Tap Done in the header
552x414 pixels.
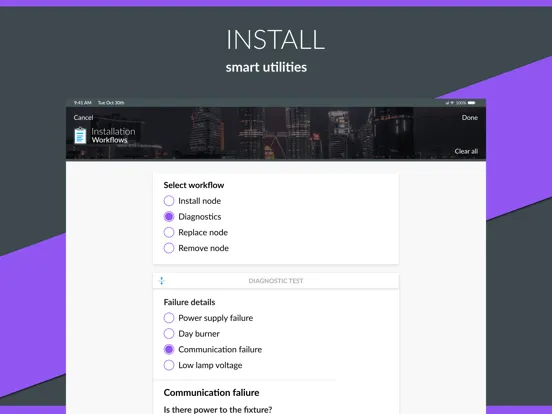coord(470,118)
